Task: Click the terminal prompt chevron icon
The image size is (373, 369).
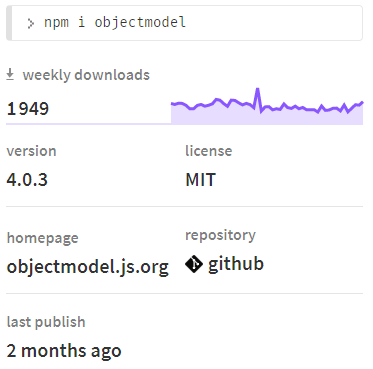Action: (31, 23)
